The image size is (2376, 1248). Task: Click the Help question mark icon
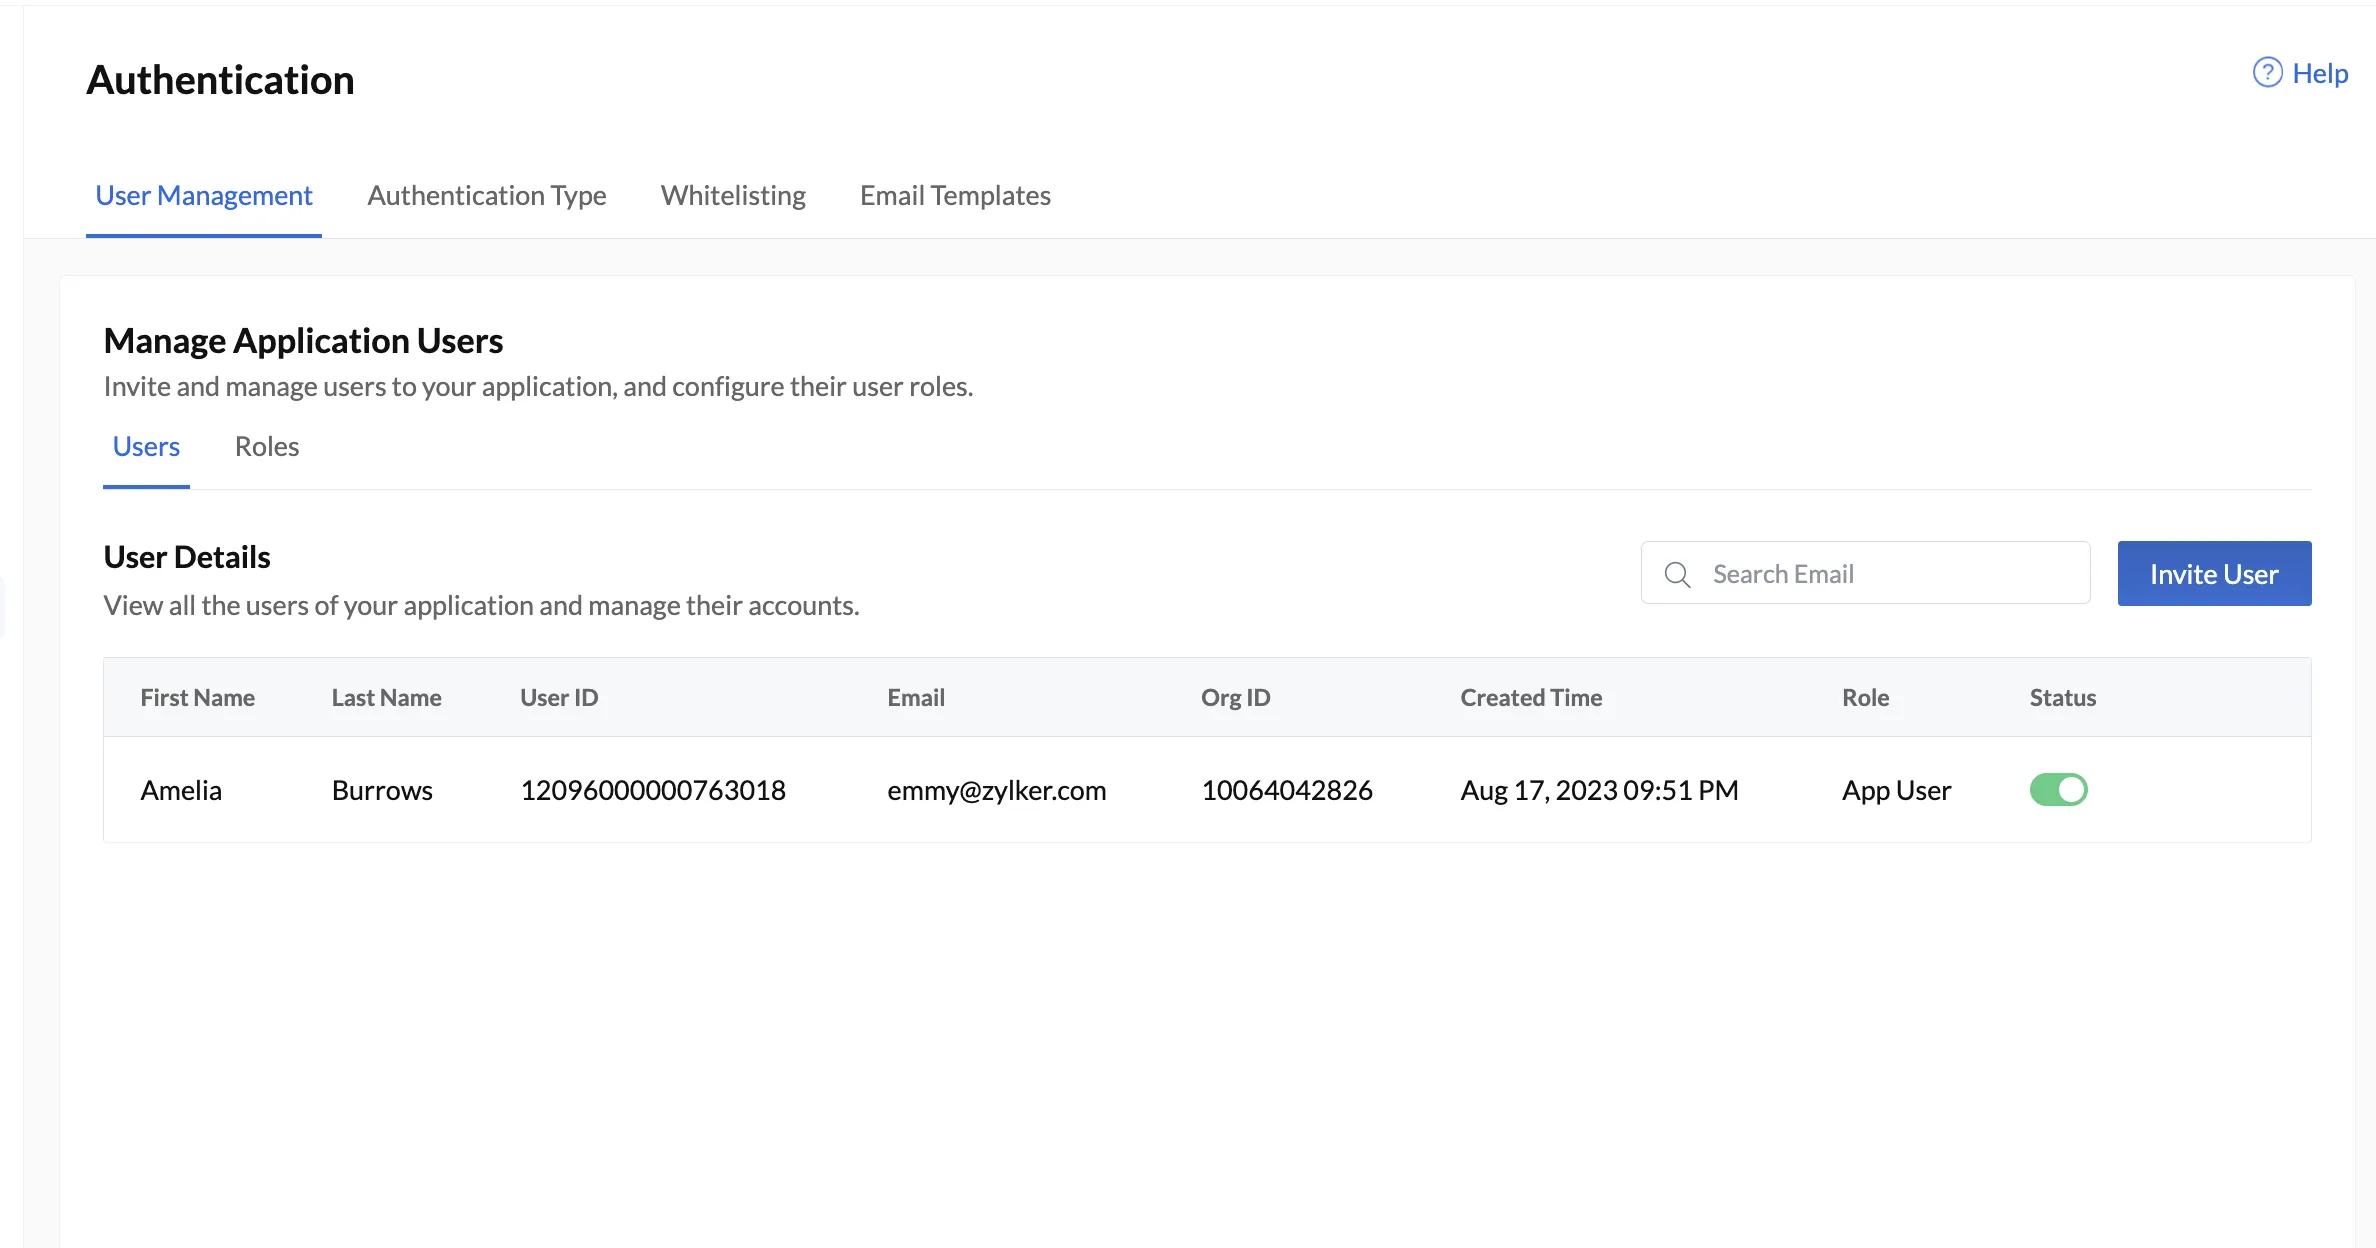pyautogui.click(x=2267, y=73)
